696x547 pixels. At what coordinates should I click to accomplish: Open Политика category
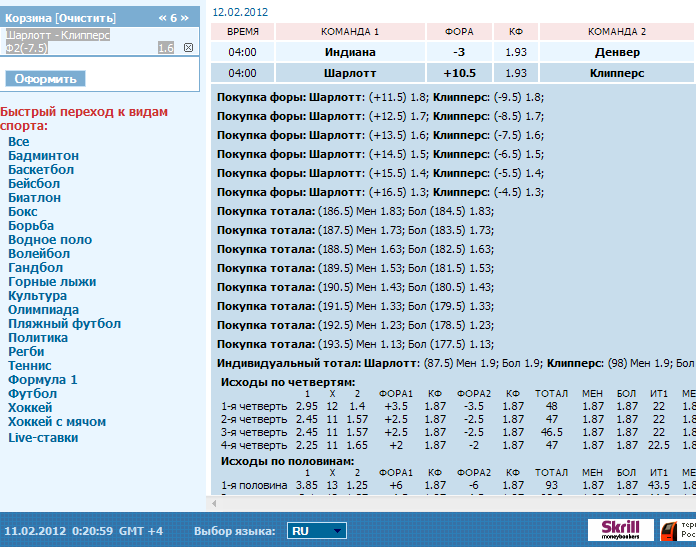(x=38, y=337)
